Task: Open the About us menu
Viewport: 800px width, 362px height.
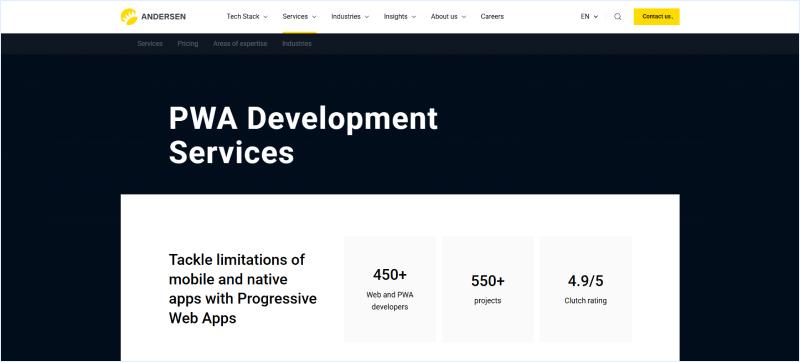Action: point(448,16)
